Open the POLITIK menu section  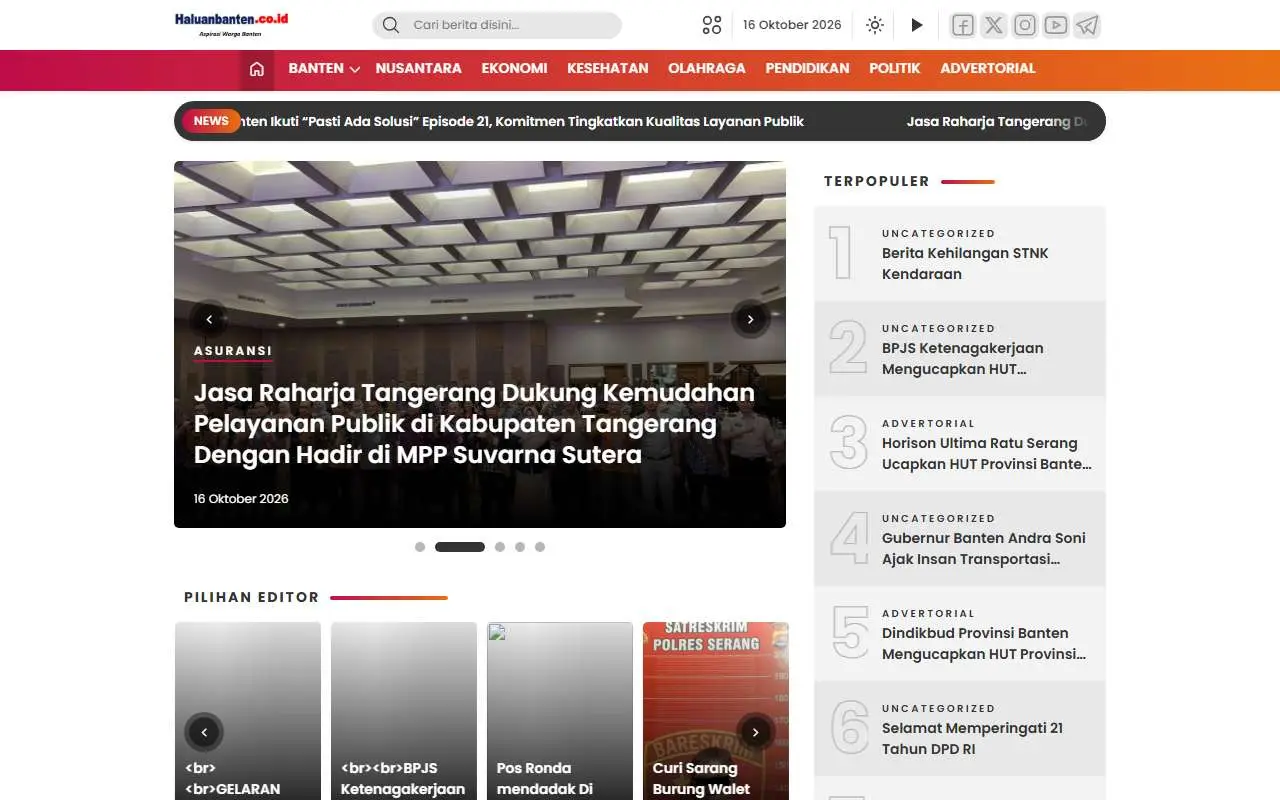895,68
